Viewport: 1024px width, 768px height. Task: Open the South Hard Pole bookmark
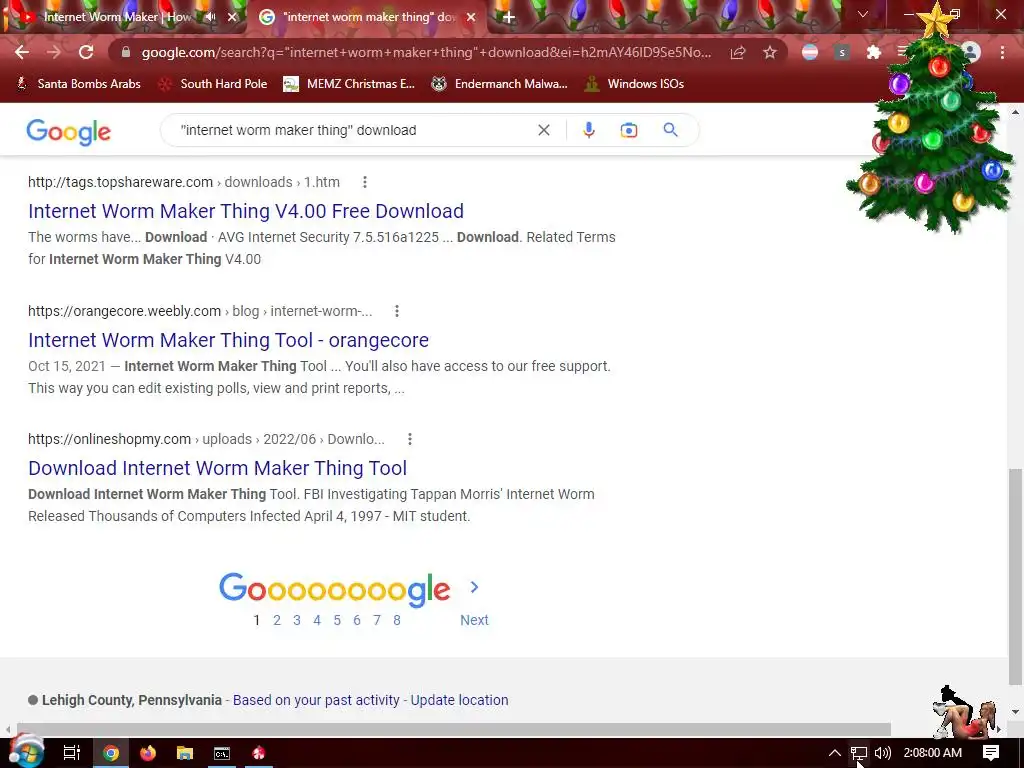point(214,84)
